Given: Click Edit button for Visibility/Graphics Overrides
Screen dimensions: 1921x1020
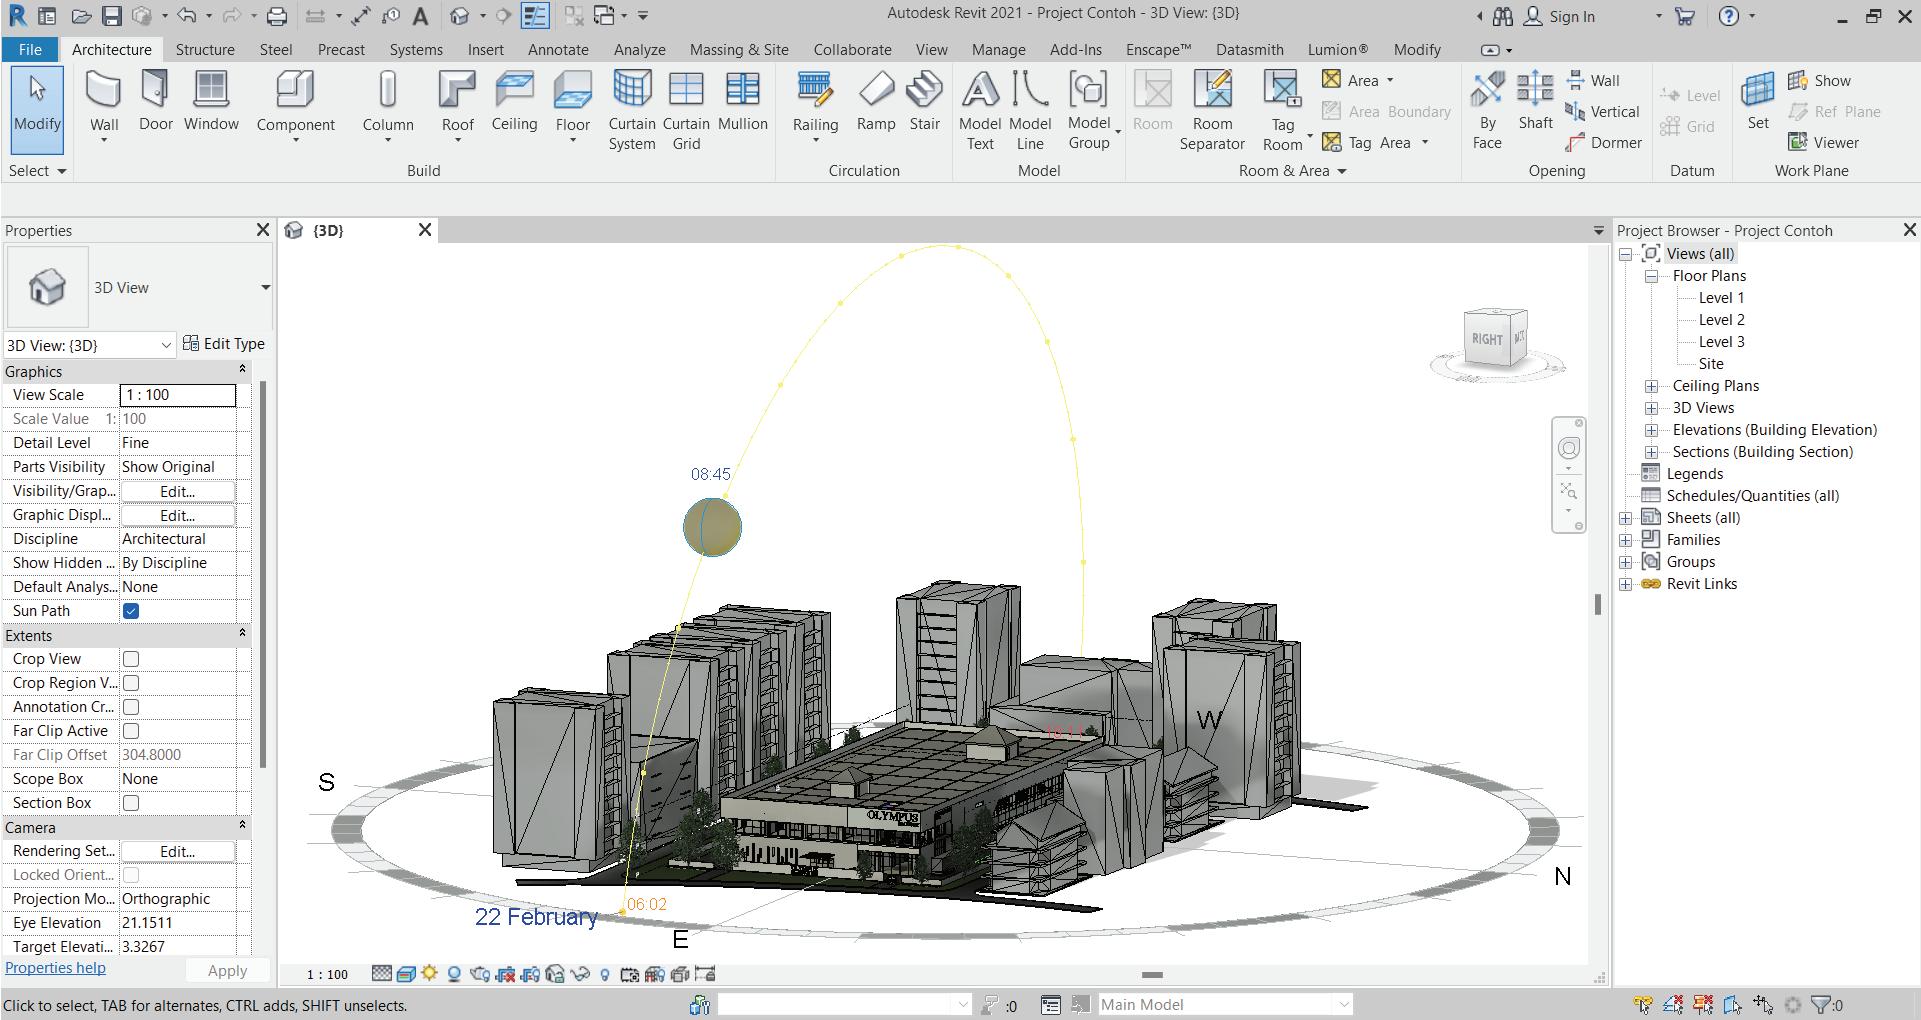Looking at the screenshot, I should coord(177,492).
